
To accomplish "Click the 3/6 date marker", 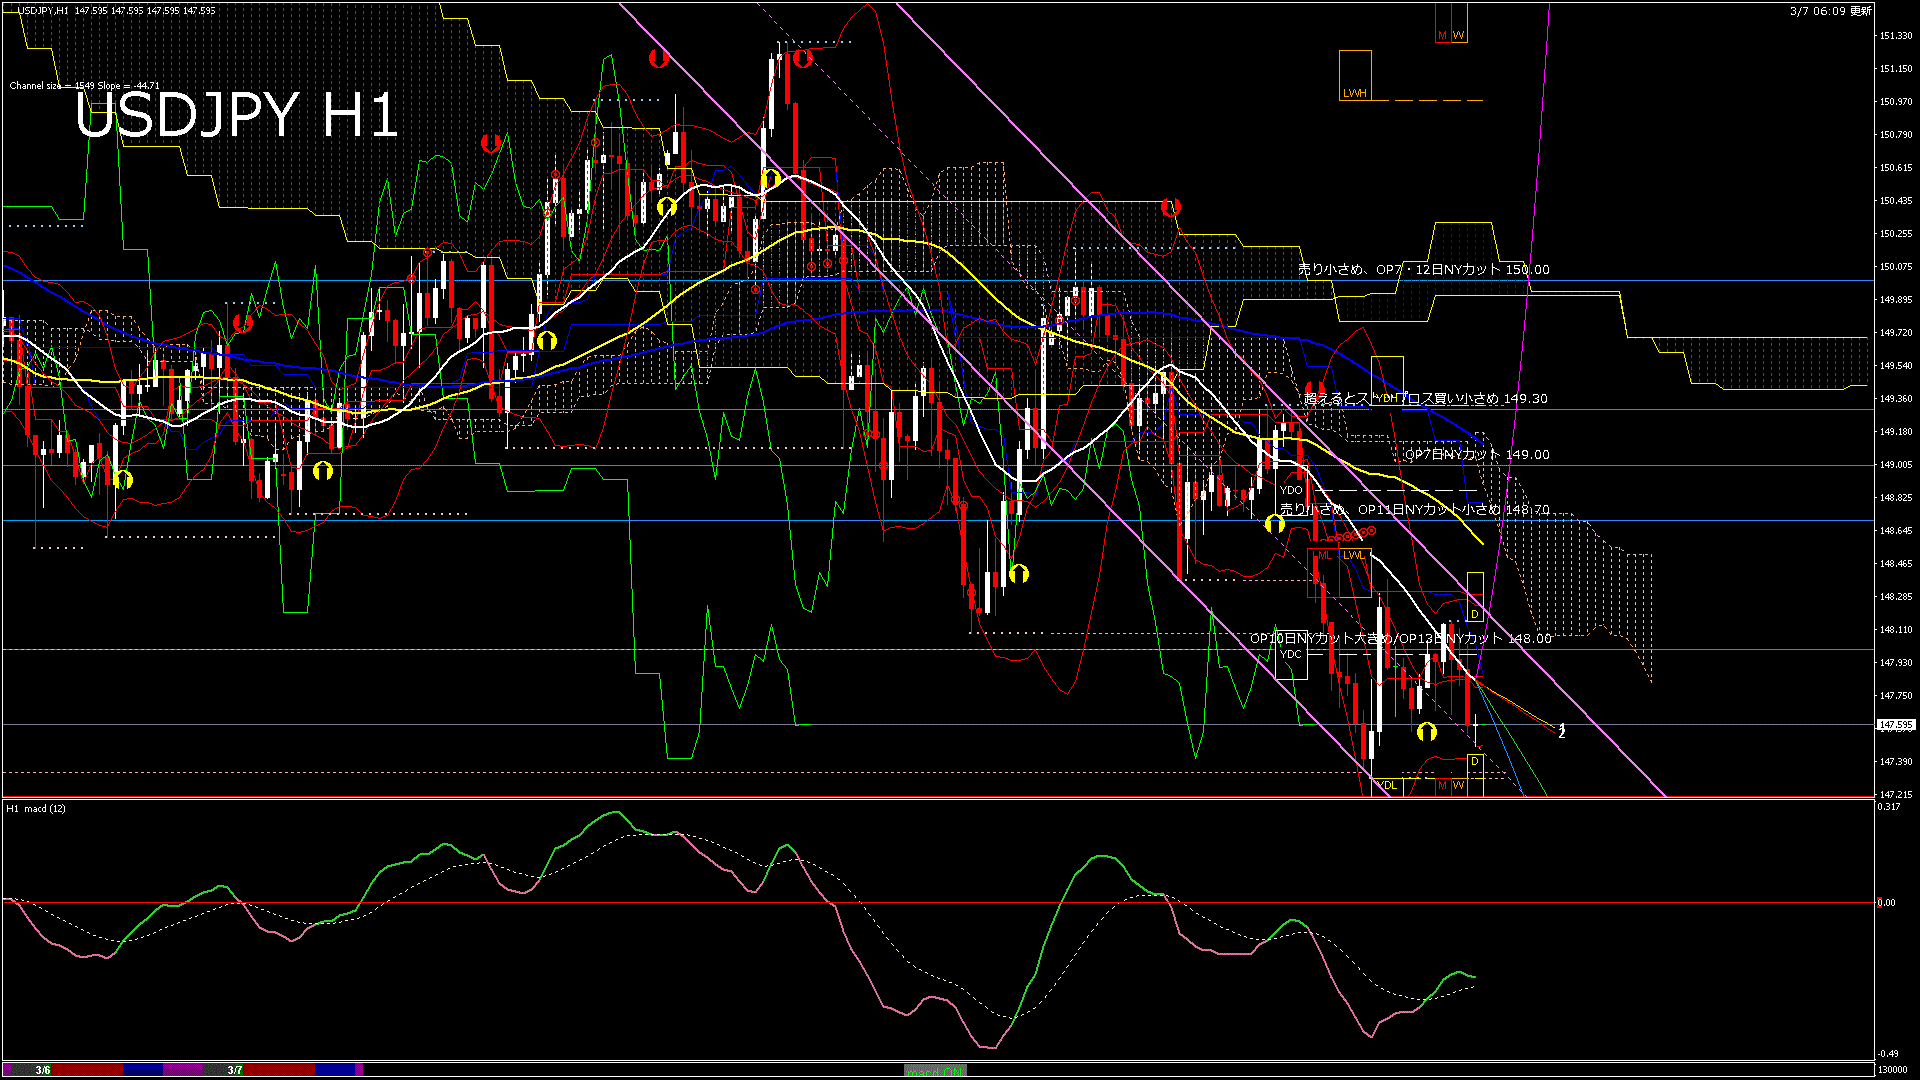I will click(x=43, y=1070).
